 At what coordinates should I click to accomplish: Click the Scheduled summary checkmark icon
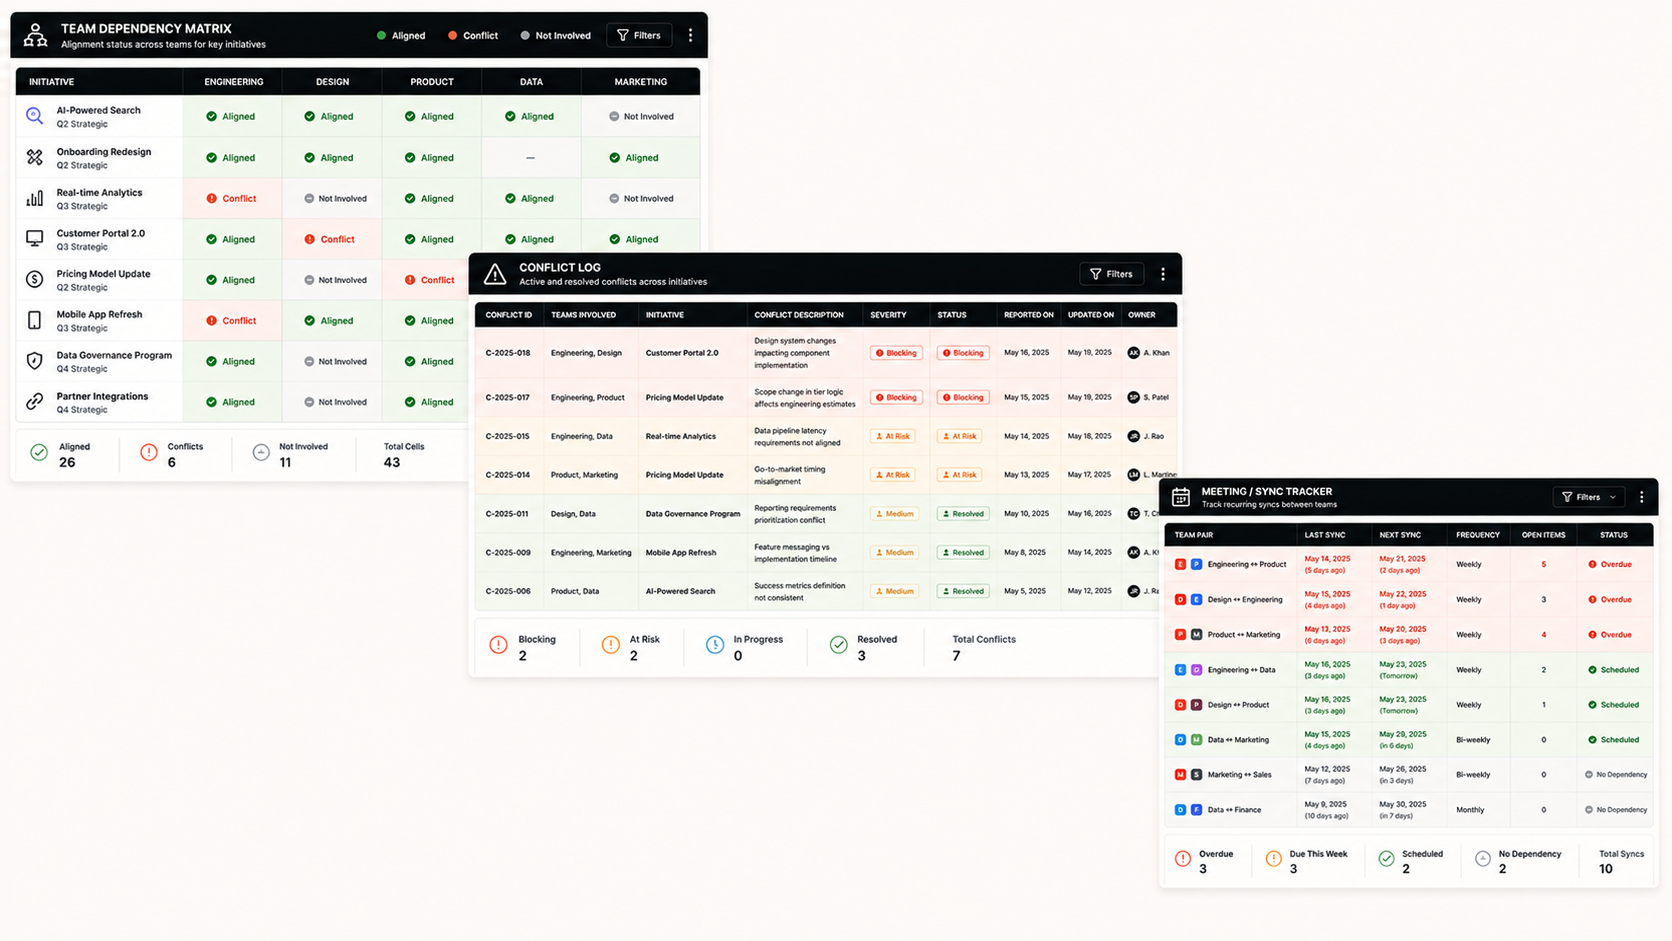1387,860
